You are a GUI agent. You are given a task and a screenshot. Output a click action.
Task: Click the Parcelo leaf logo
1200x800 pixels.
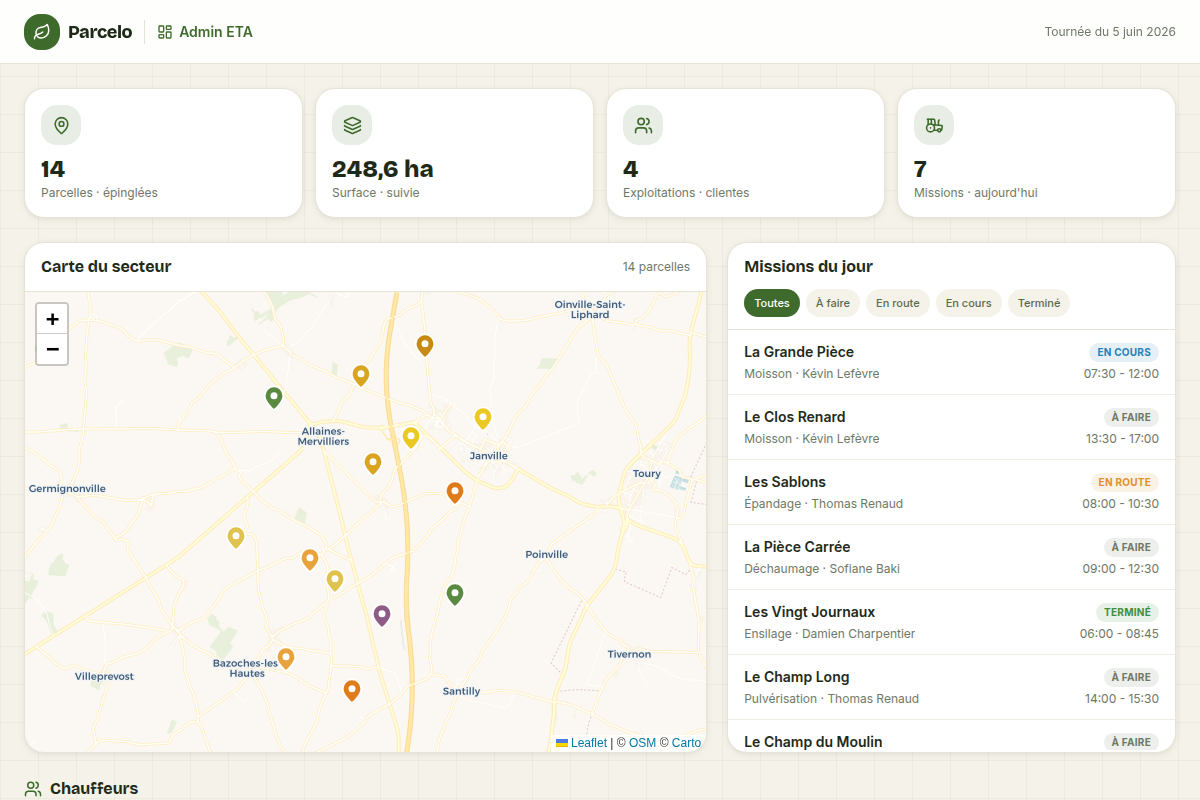tap(42, 32)
